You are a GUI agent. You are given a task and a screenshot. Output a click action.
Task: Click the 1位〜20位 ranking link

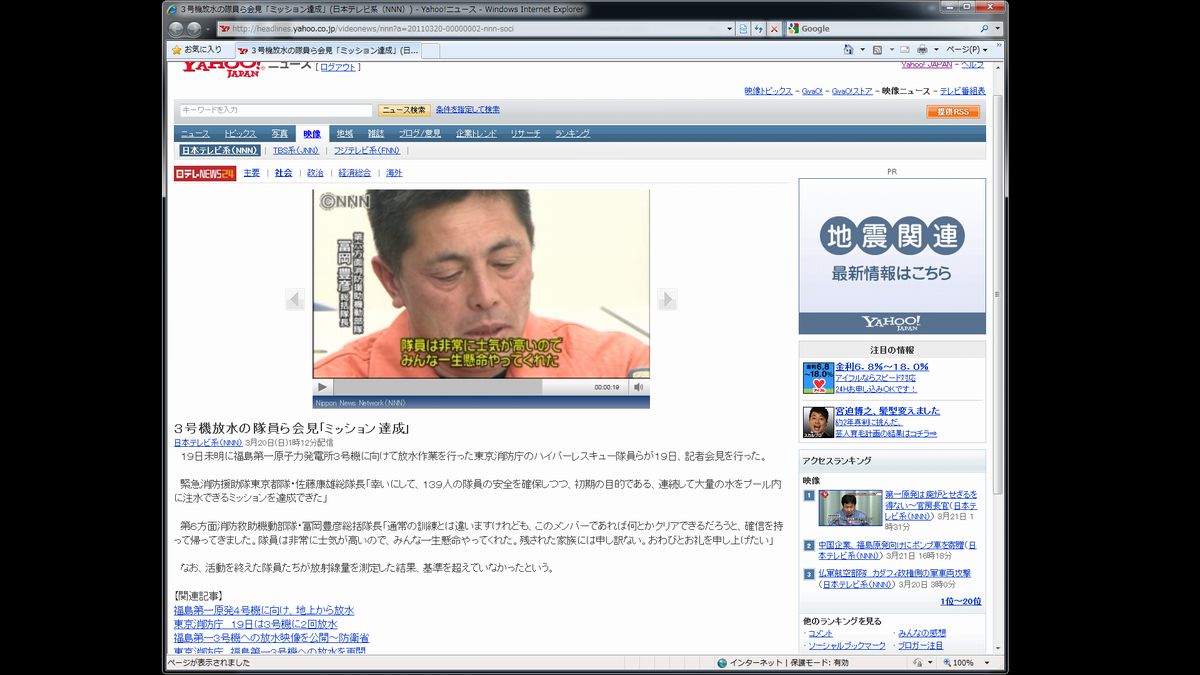[x=960, y=601]
